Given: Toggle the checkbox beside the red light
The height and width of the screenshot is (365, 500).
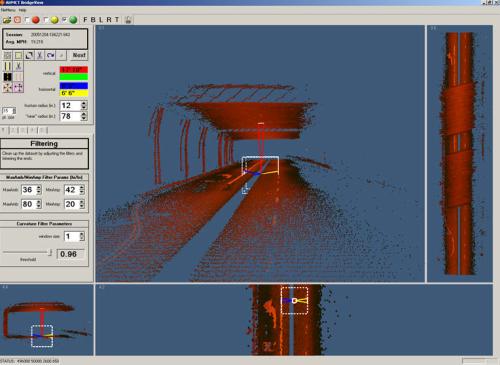Looking at the screenshot, I should pos(27,20).
